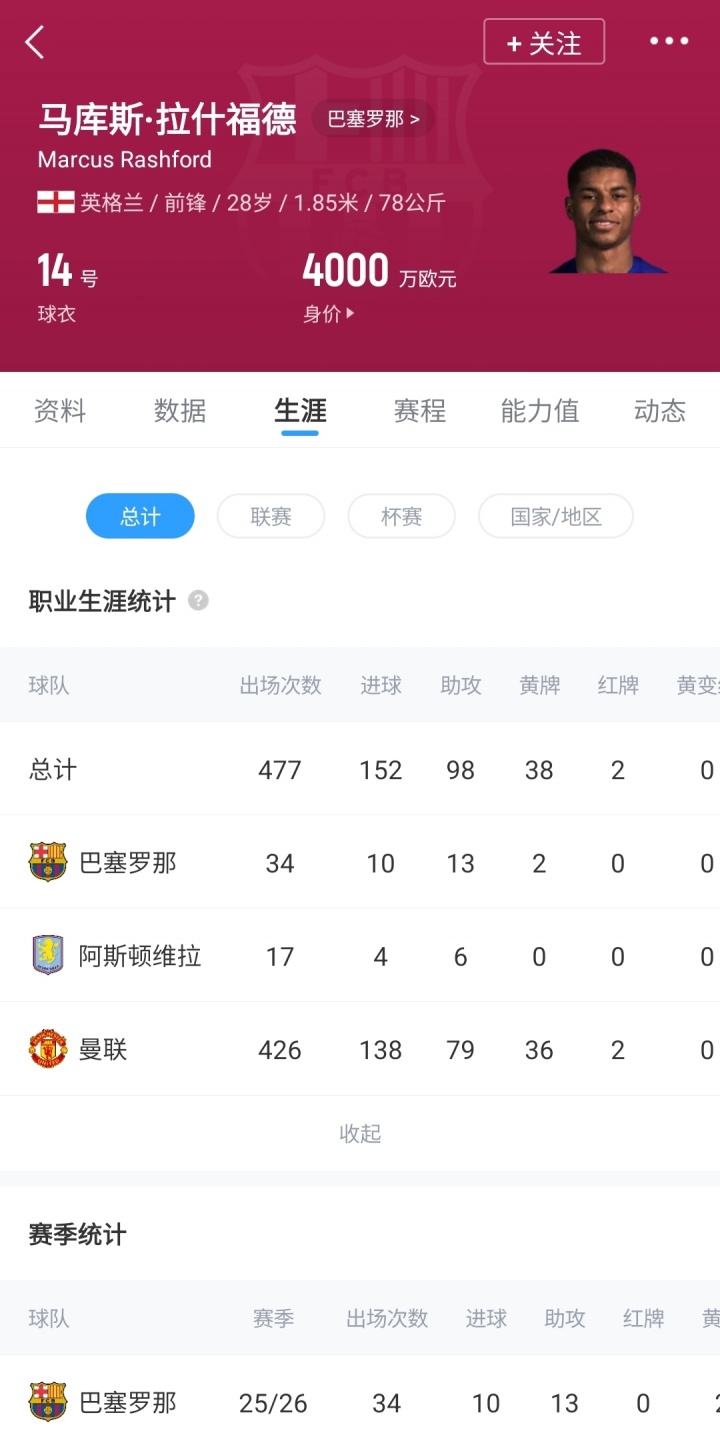Tap the England flag icon
720x1447 pixels.
pos(56,202)
